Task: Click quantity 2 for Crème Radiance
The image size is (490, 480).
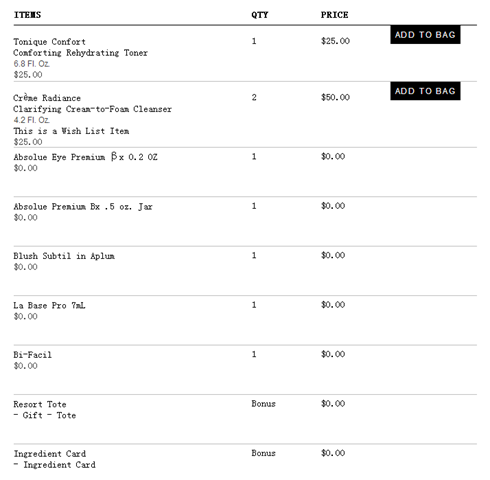Action: click(254, 97)
